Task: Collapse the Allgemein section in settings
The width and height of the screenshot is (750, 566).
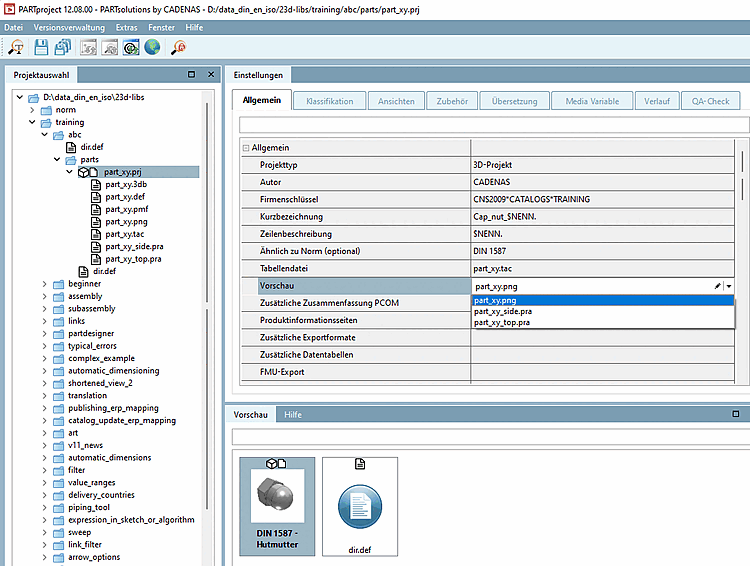Action: coord(245,147)
